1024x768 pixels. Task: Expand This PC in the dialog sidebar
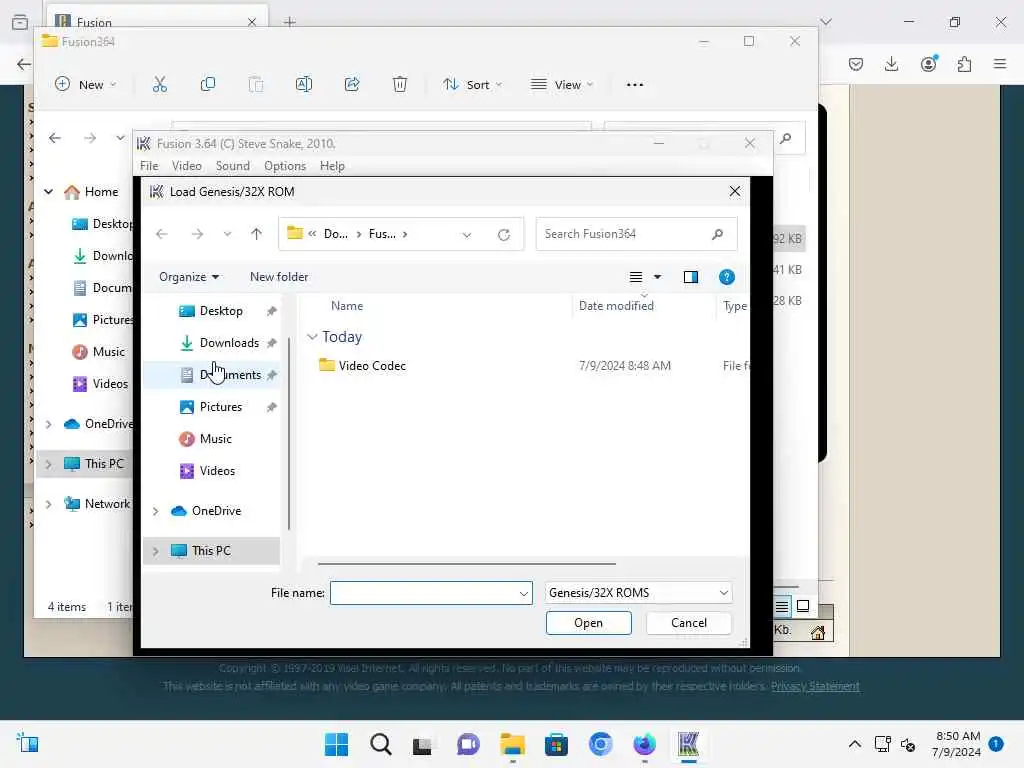tap(155, 551)
